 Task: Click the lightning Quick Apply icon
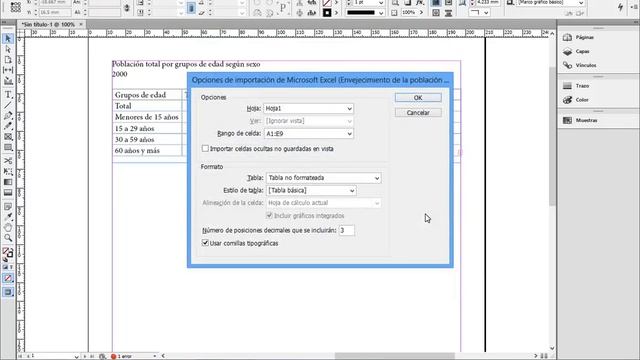pyautogui.click(x=620, y=6)
